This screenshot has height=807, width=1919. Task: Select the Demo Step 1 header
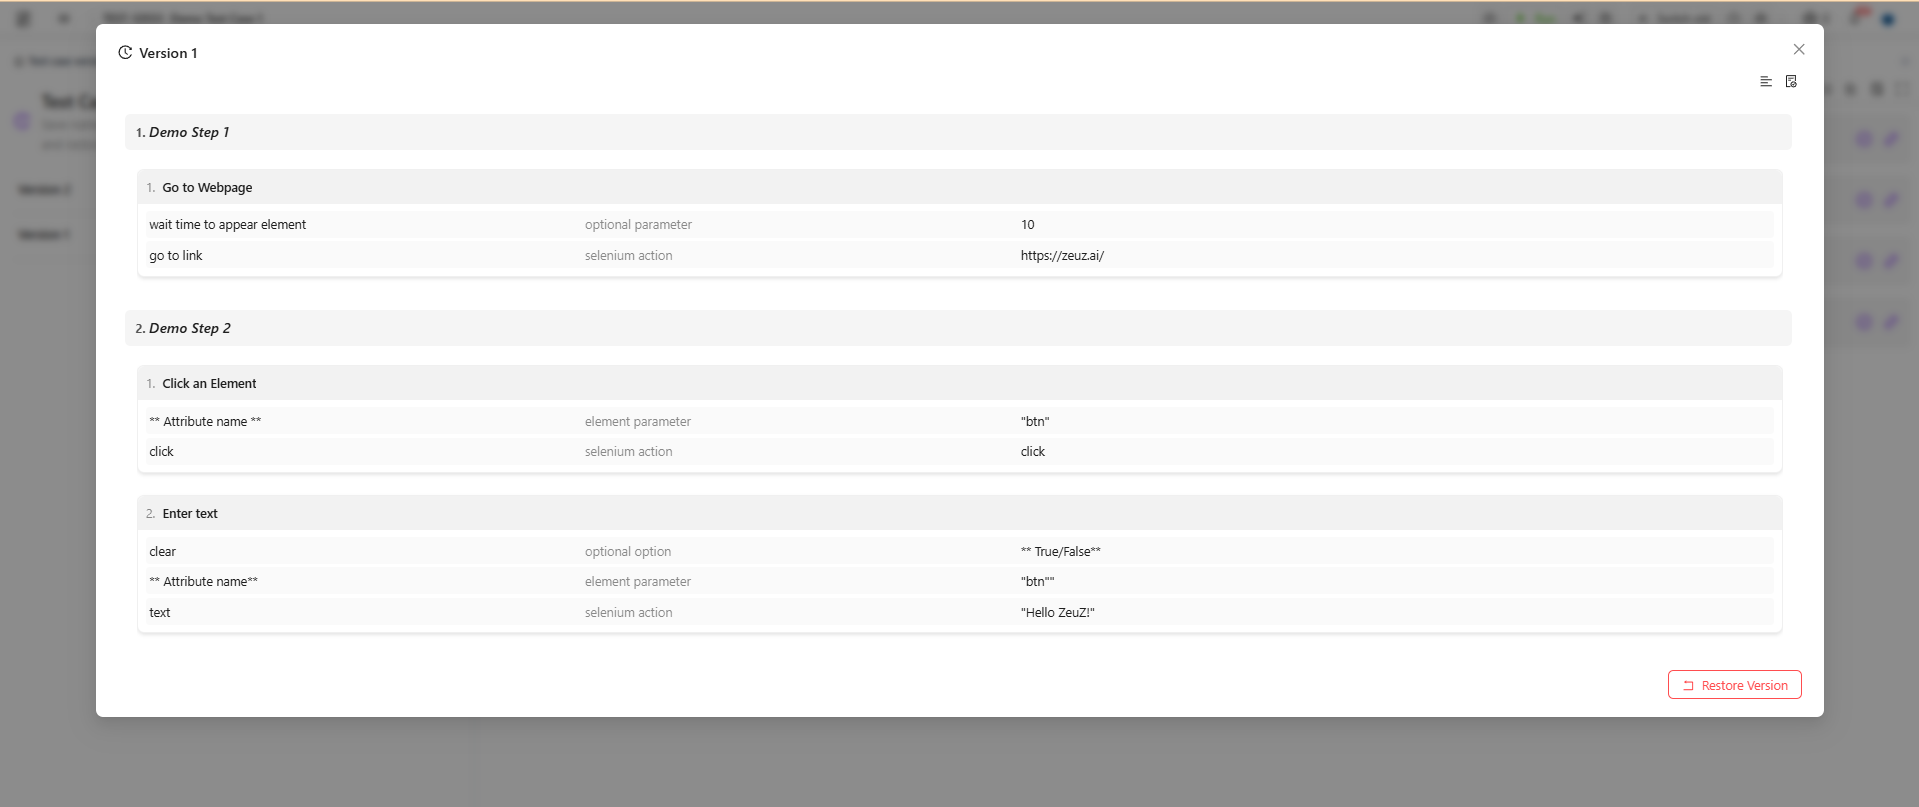[958, 132]
